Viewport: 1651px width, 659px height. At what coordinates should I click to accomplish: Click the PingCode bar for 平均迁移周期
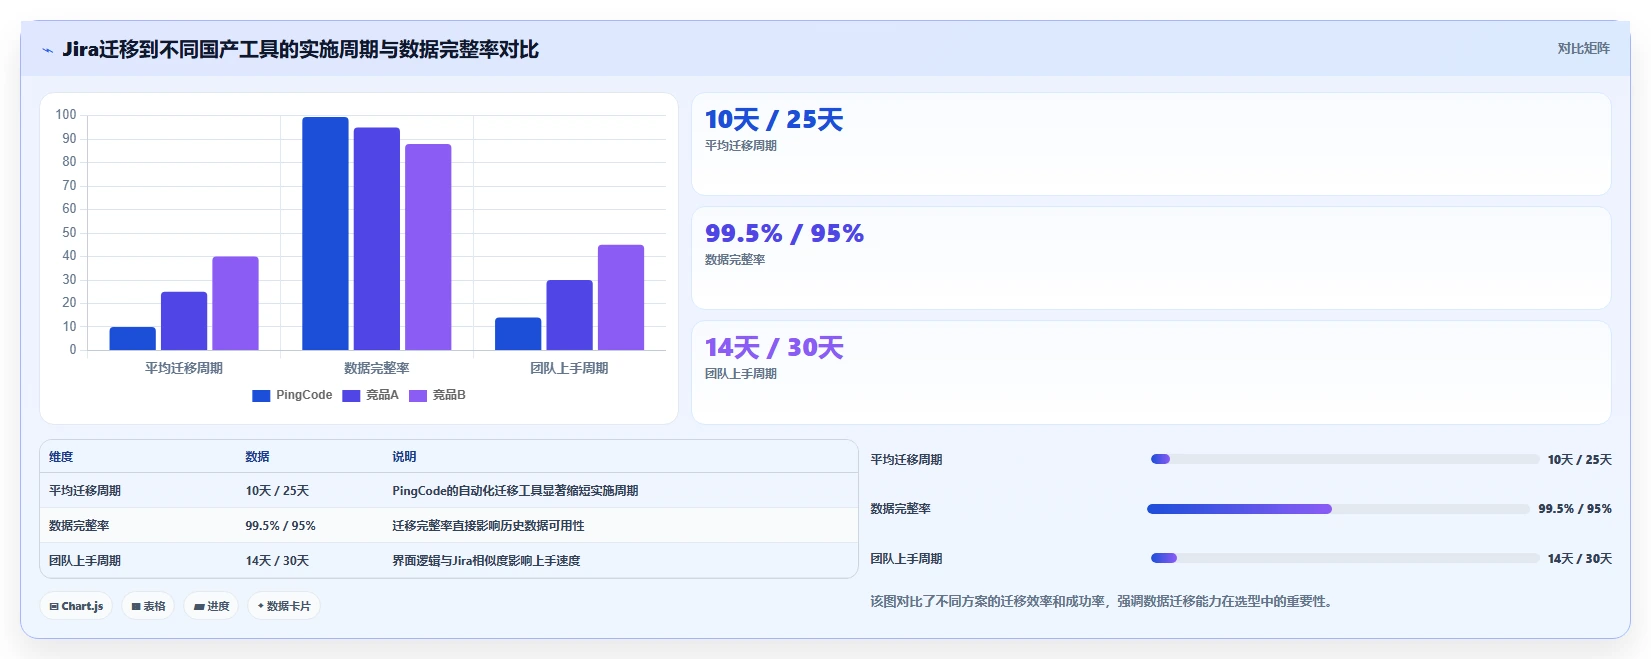coord(133,338)
